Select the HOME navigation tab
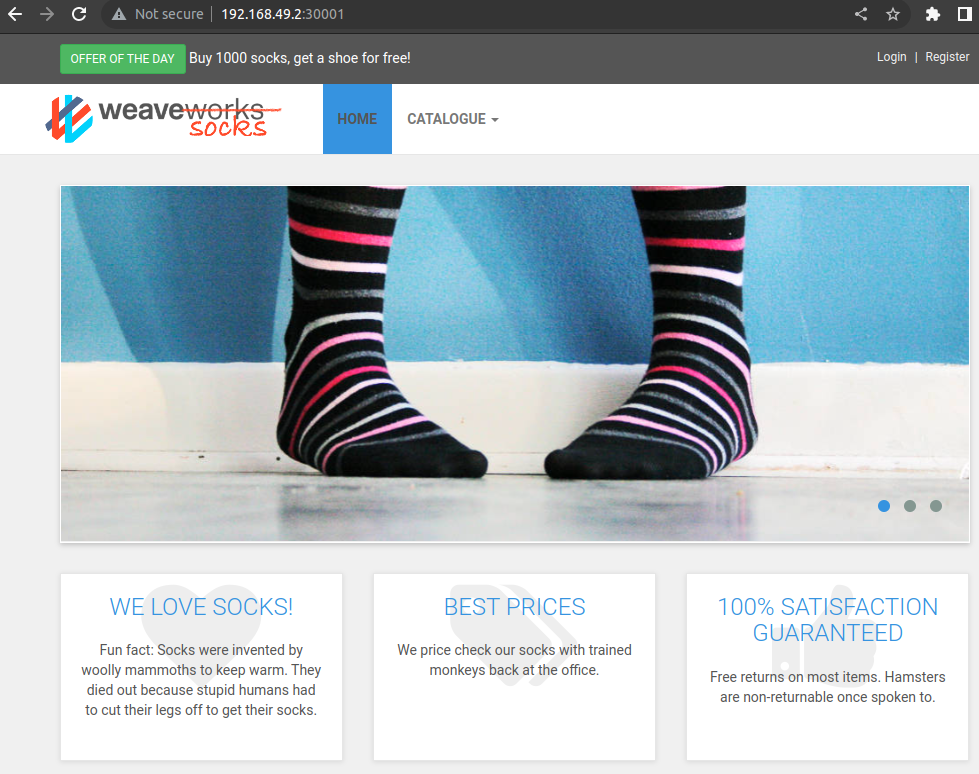The height and width of the screenshot is (774, 979). (x=357, y=119)
